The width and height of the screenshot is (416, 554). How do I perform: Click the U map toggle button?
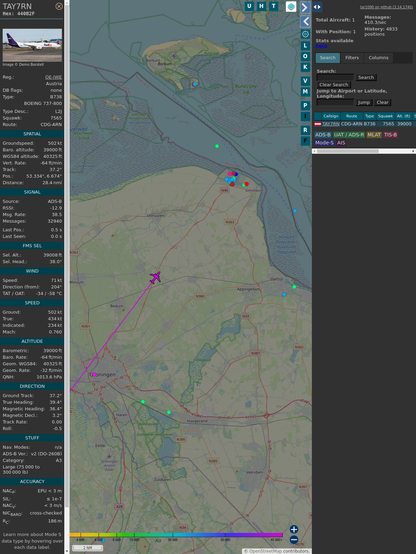point(249,6)
